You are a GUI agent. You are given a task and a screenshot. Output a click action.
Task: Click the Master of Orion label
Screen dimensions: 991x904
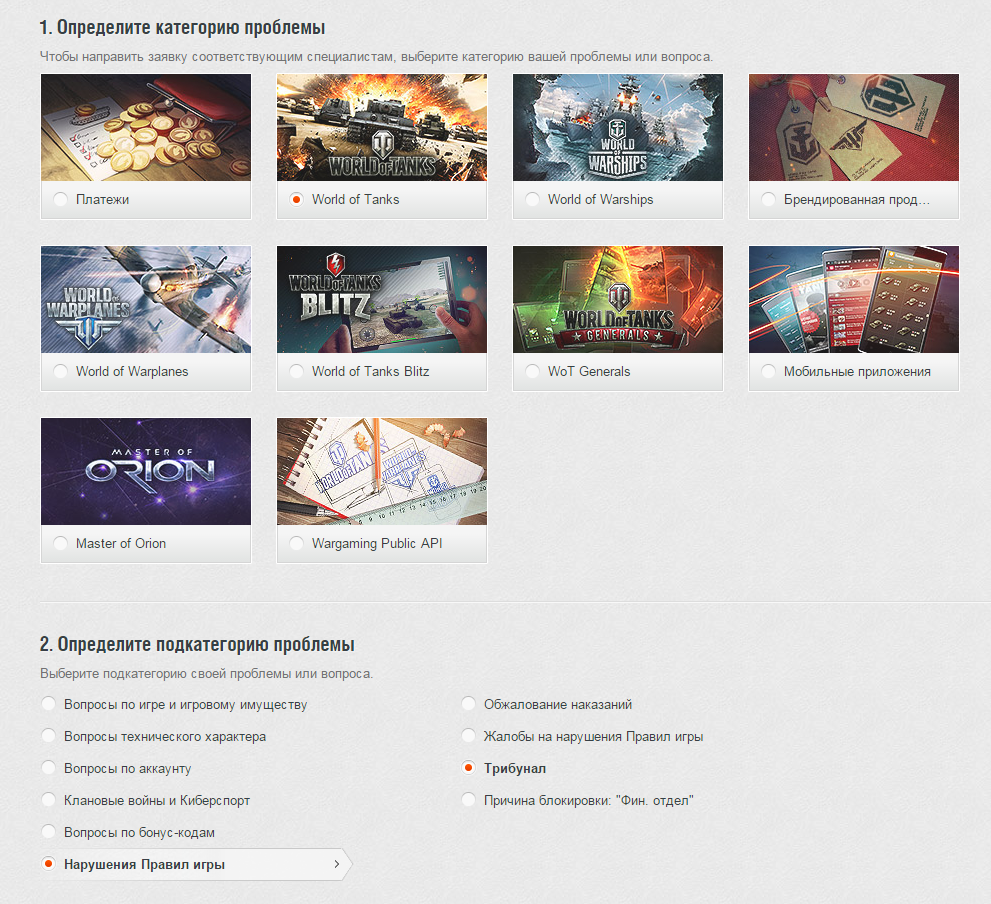121,543
